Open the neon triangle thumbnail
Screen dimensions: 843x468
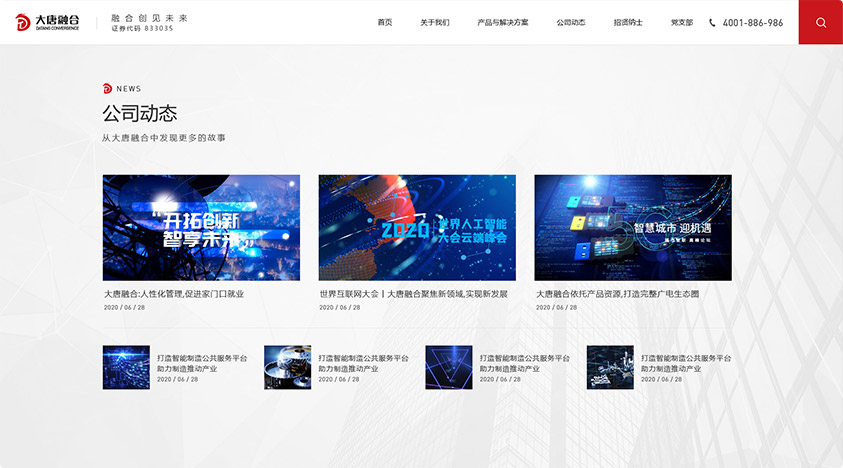click(449, 367)
